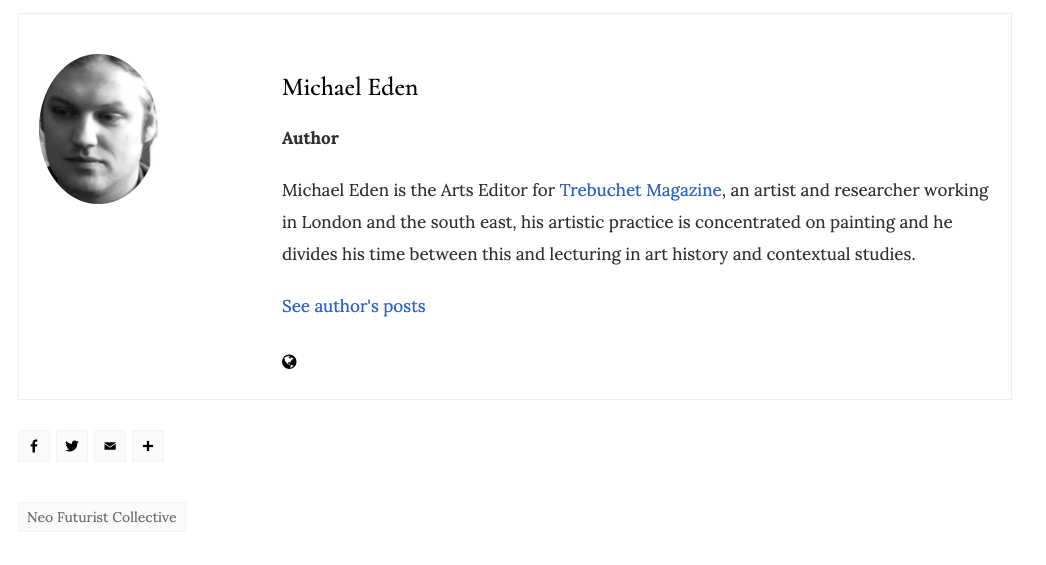Expand extra share options with plus
The image size is (1046, 565).
tap(148, 446)
